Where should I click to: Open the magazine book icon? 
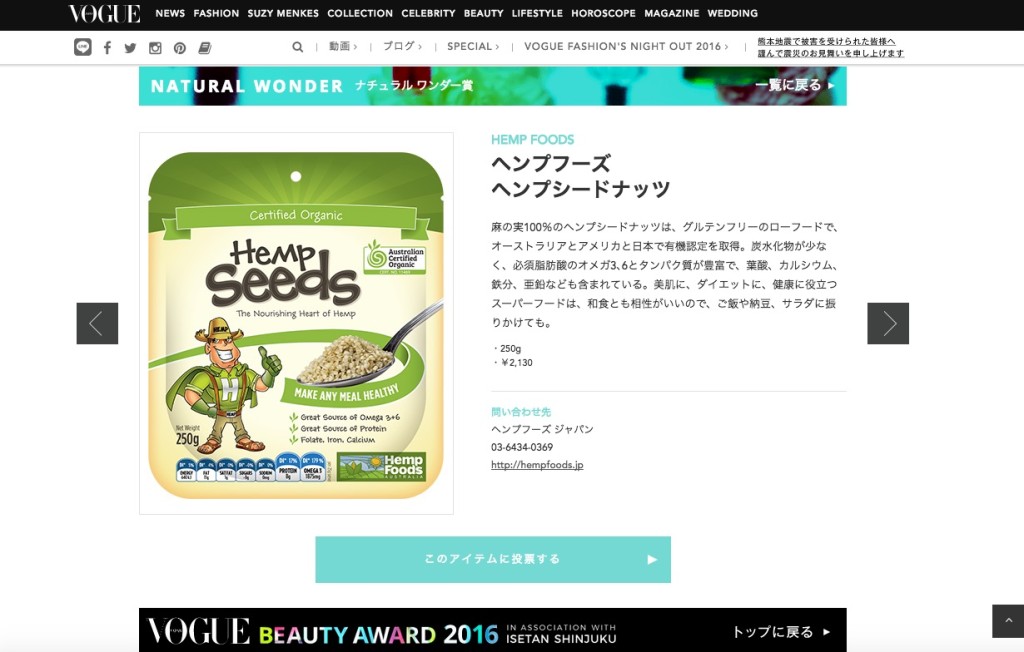tap(204, 48)
